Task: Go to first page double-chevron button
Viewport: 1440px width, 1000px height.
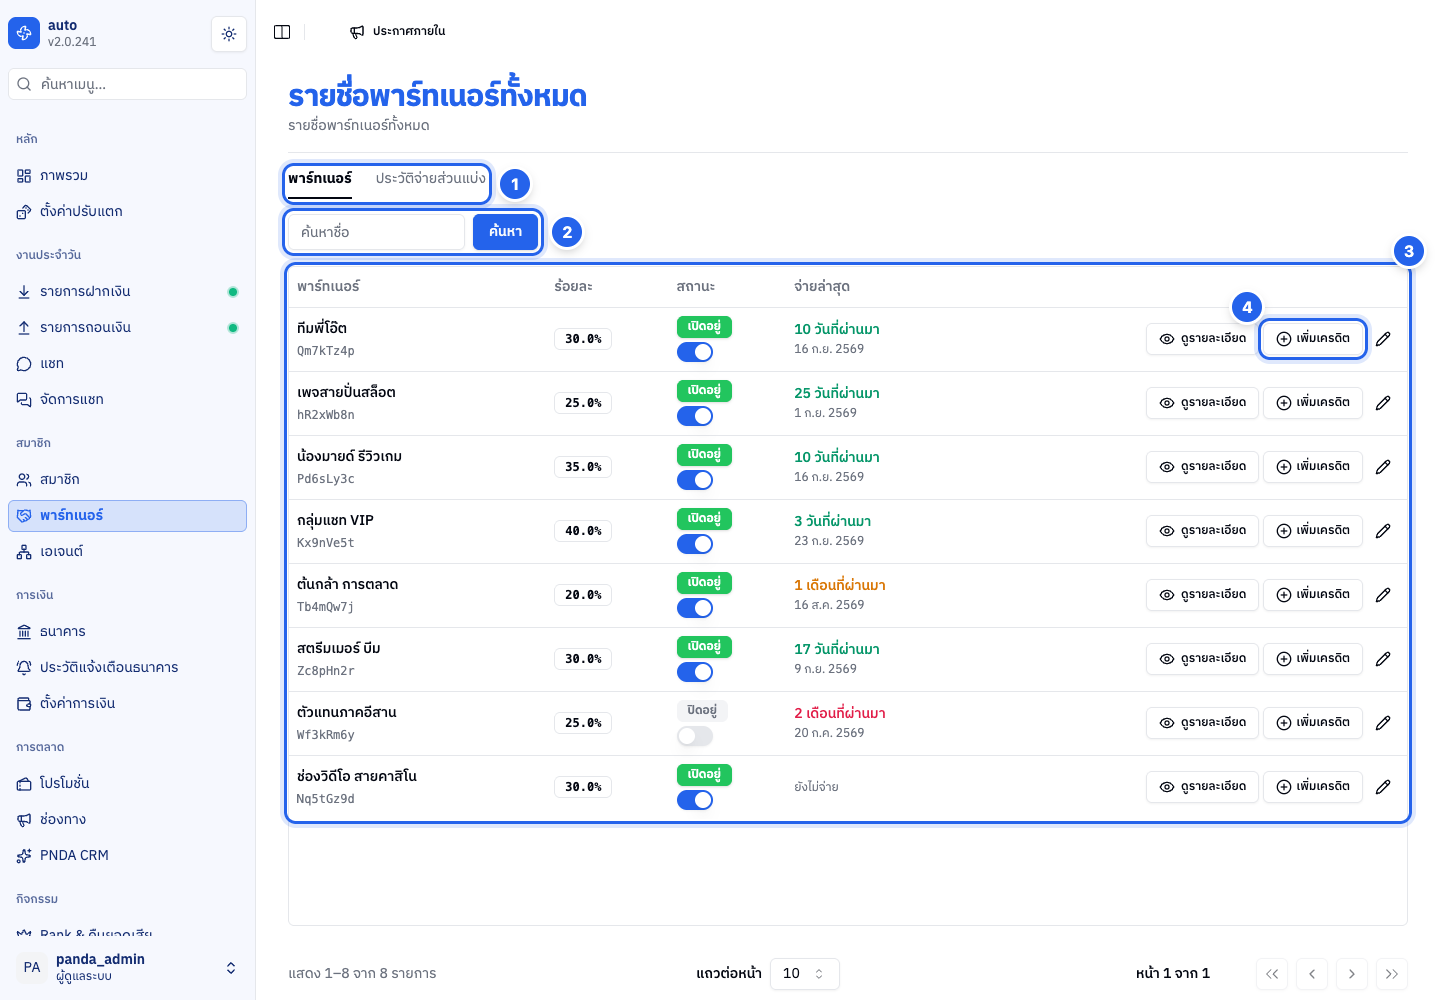Action: point(1272,974)
